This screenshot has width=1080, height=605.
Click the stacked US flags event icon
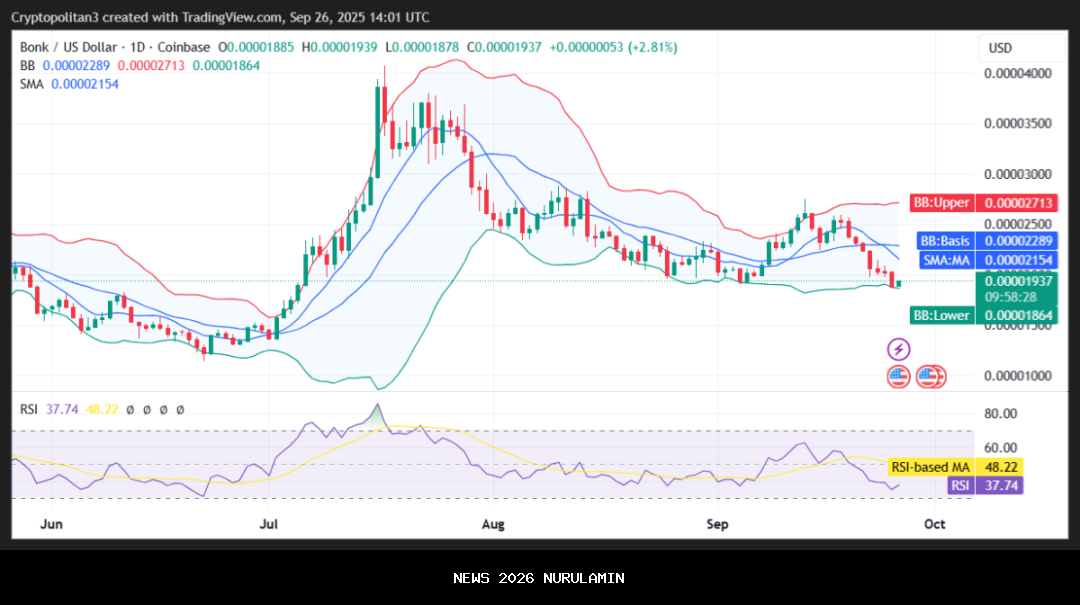coord(931,377)
